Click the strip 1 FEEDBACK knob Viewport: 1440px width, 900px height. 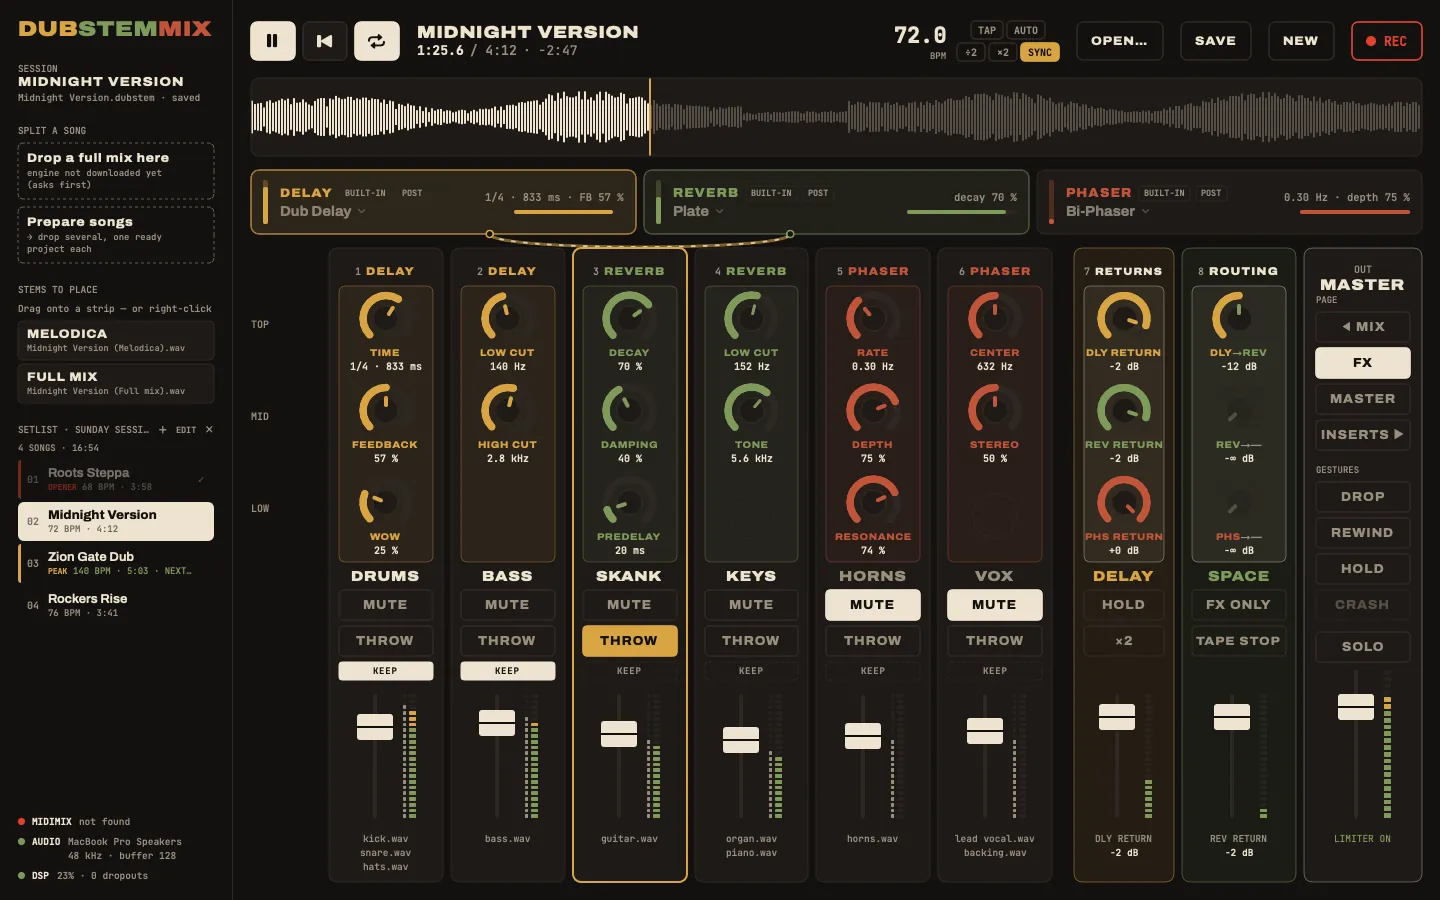click(x=385, y=409)
